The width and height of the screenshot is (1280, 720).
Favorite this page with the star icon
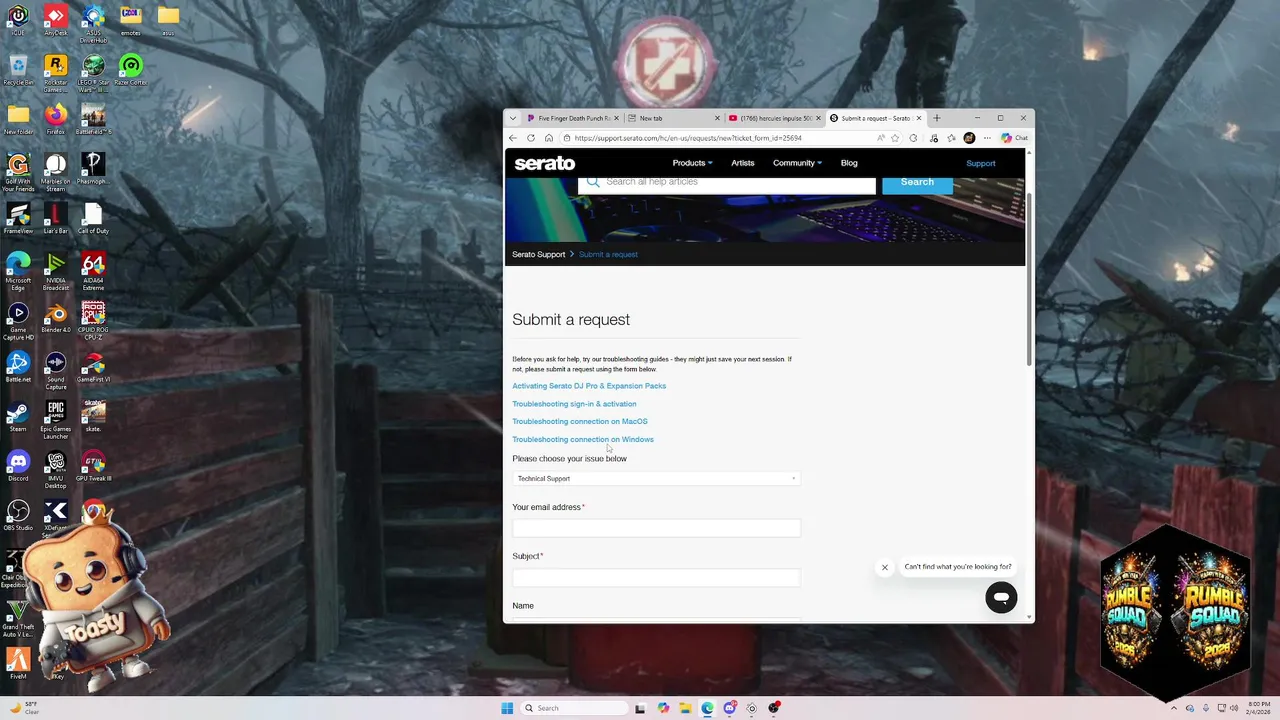895,138
